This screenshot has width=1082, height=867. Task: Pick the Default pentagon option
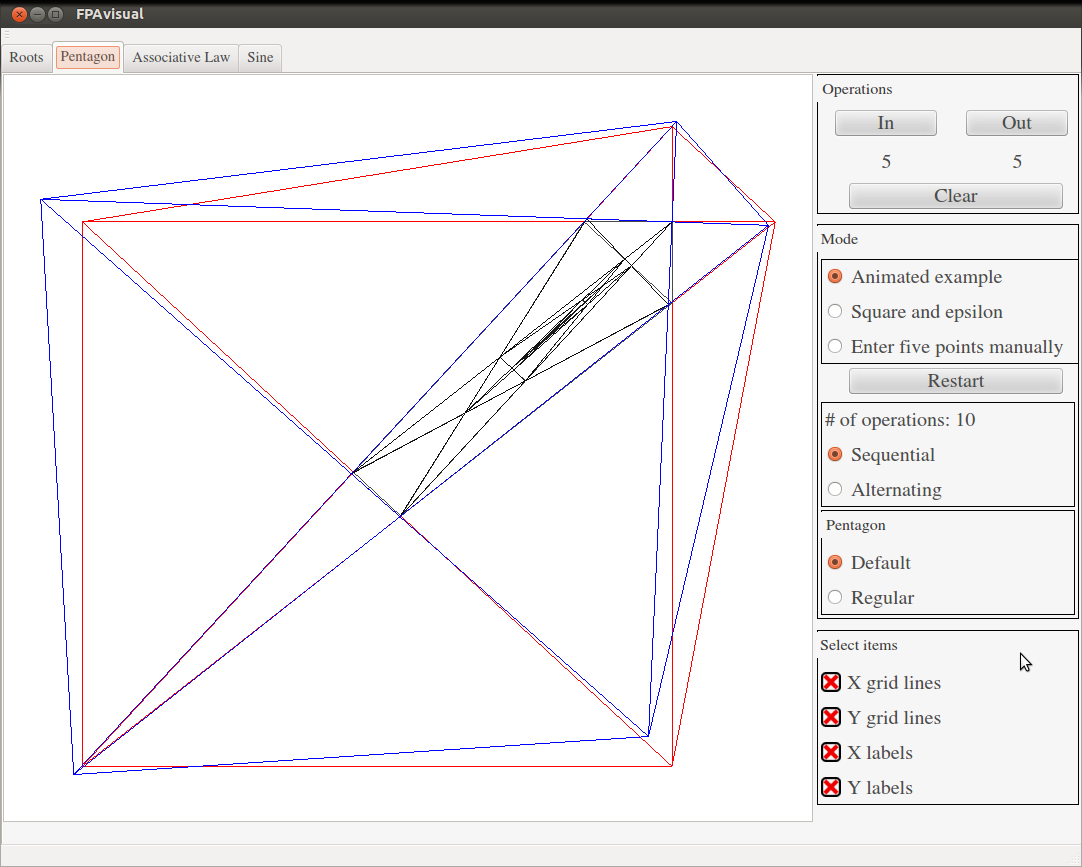(835, 563)
